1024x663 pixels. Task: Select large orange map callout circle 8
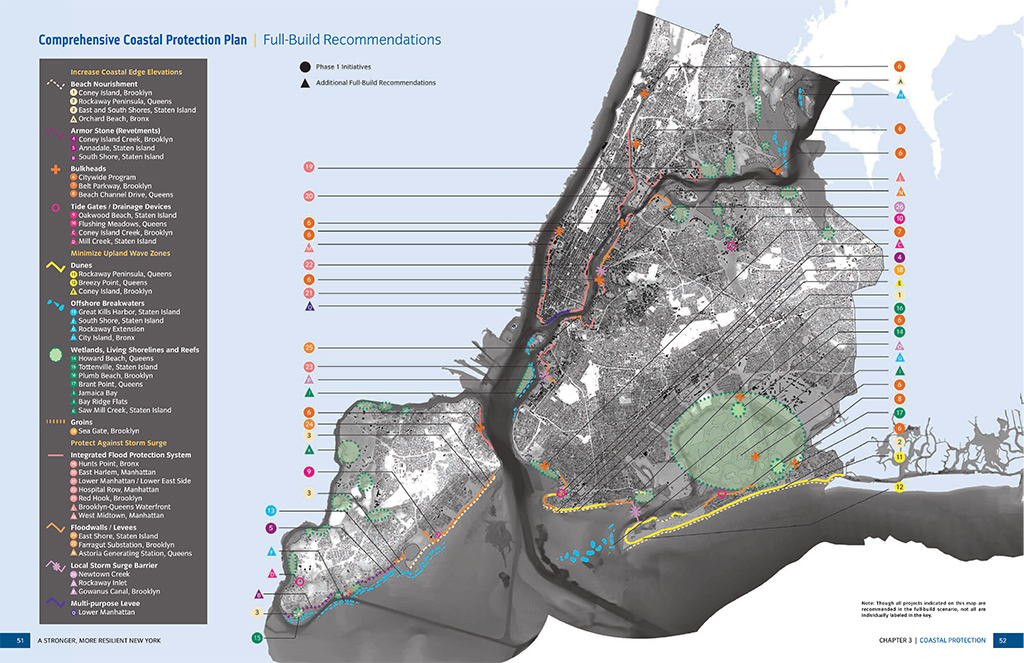click(x=899, y=398)
